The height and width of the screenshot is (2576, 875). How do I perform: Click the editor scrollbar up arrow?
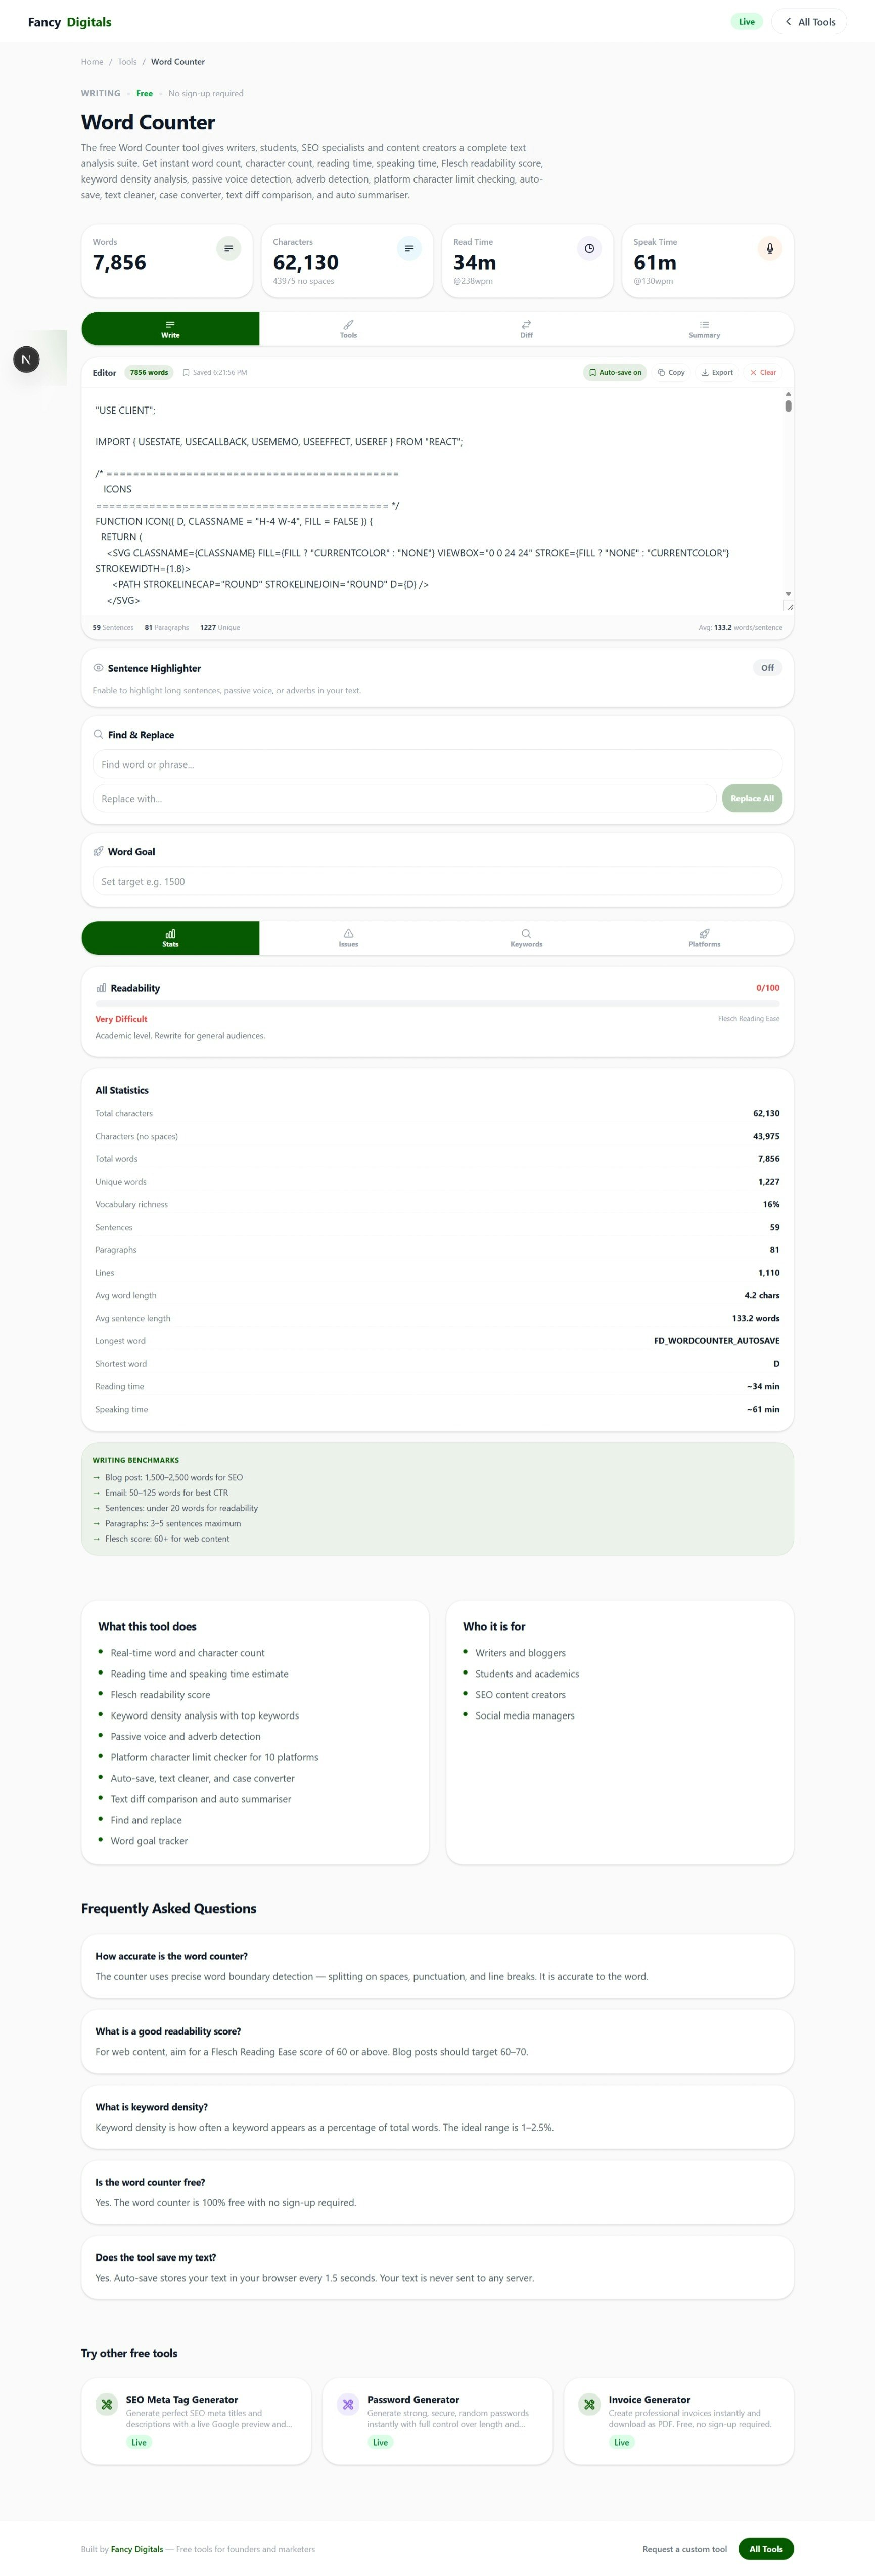[x=788, y=394]
